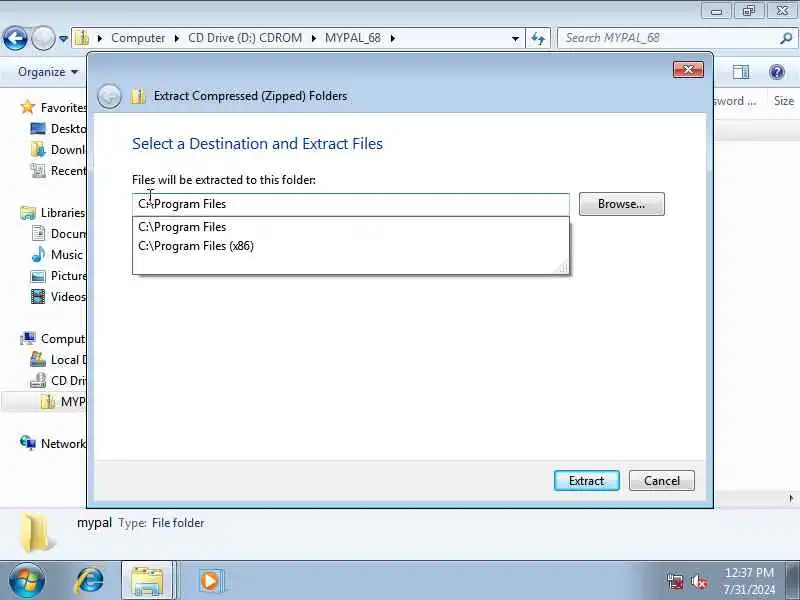Launch Internet Explorer from taskbar
Viewport: 800px width, 600px height.
89,581
